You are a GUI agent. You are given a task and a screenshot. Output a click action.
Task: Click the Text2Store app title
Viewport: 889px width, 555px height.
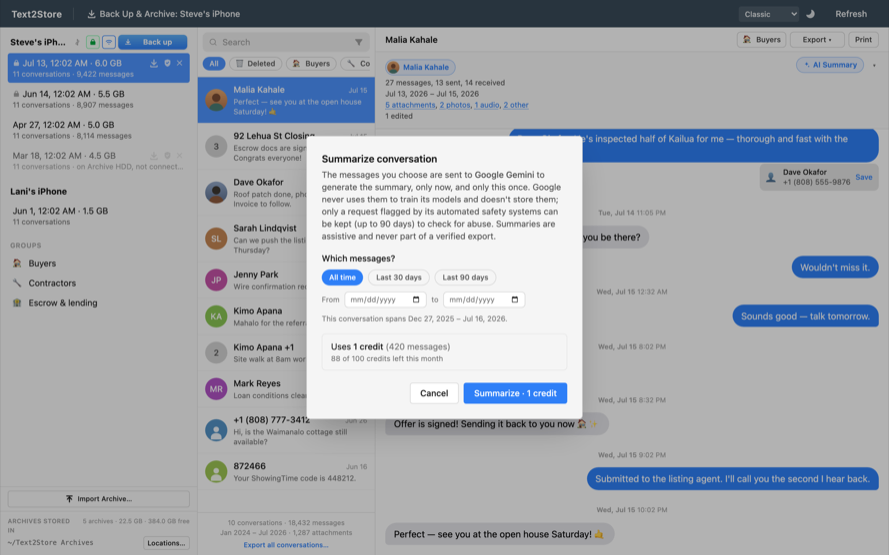[x=36, y=14]
